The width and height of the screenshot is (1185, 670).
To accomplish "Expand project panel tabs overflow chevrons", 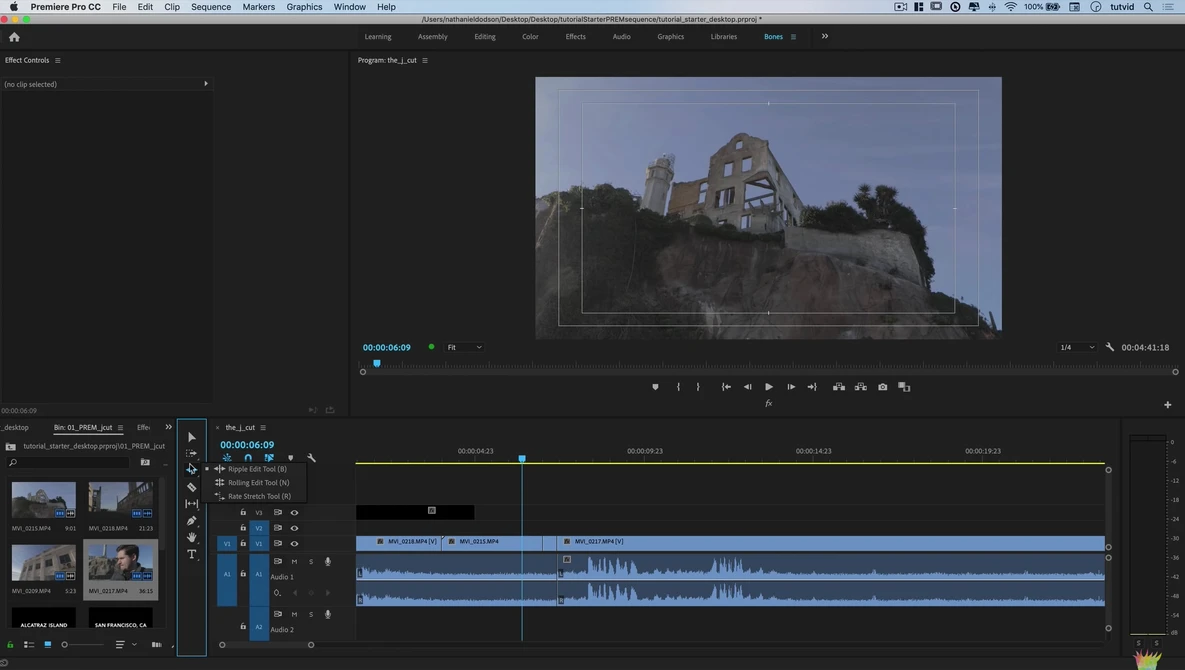I will [169, 427].
